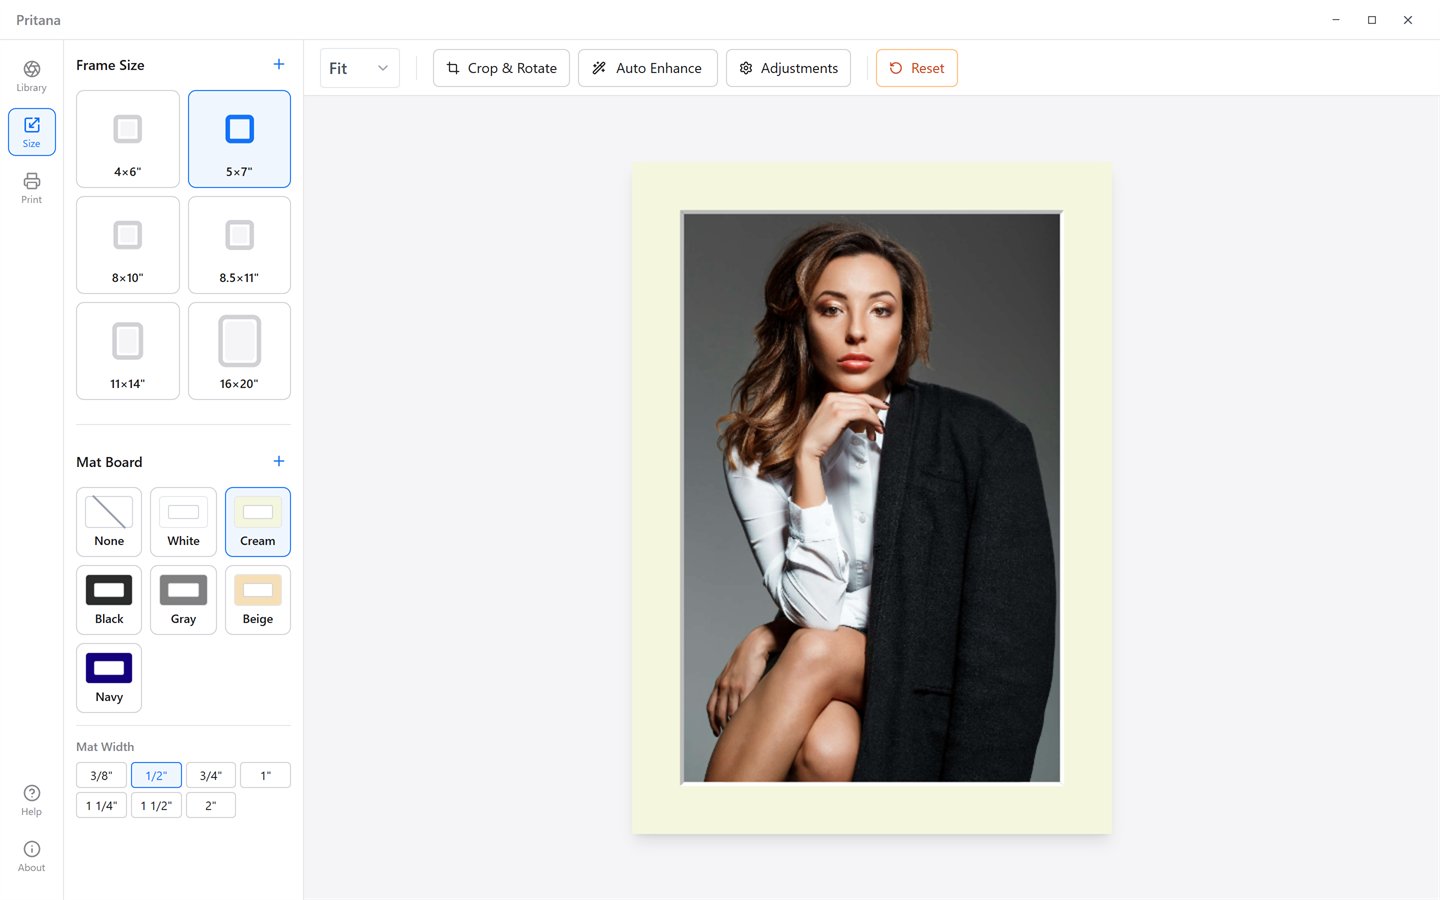Select the portrait photo preview
The height and width of the screenshot is (900, 1440).
click(x=871, y=497)
